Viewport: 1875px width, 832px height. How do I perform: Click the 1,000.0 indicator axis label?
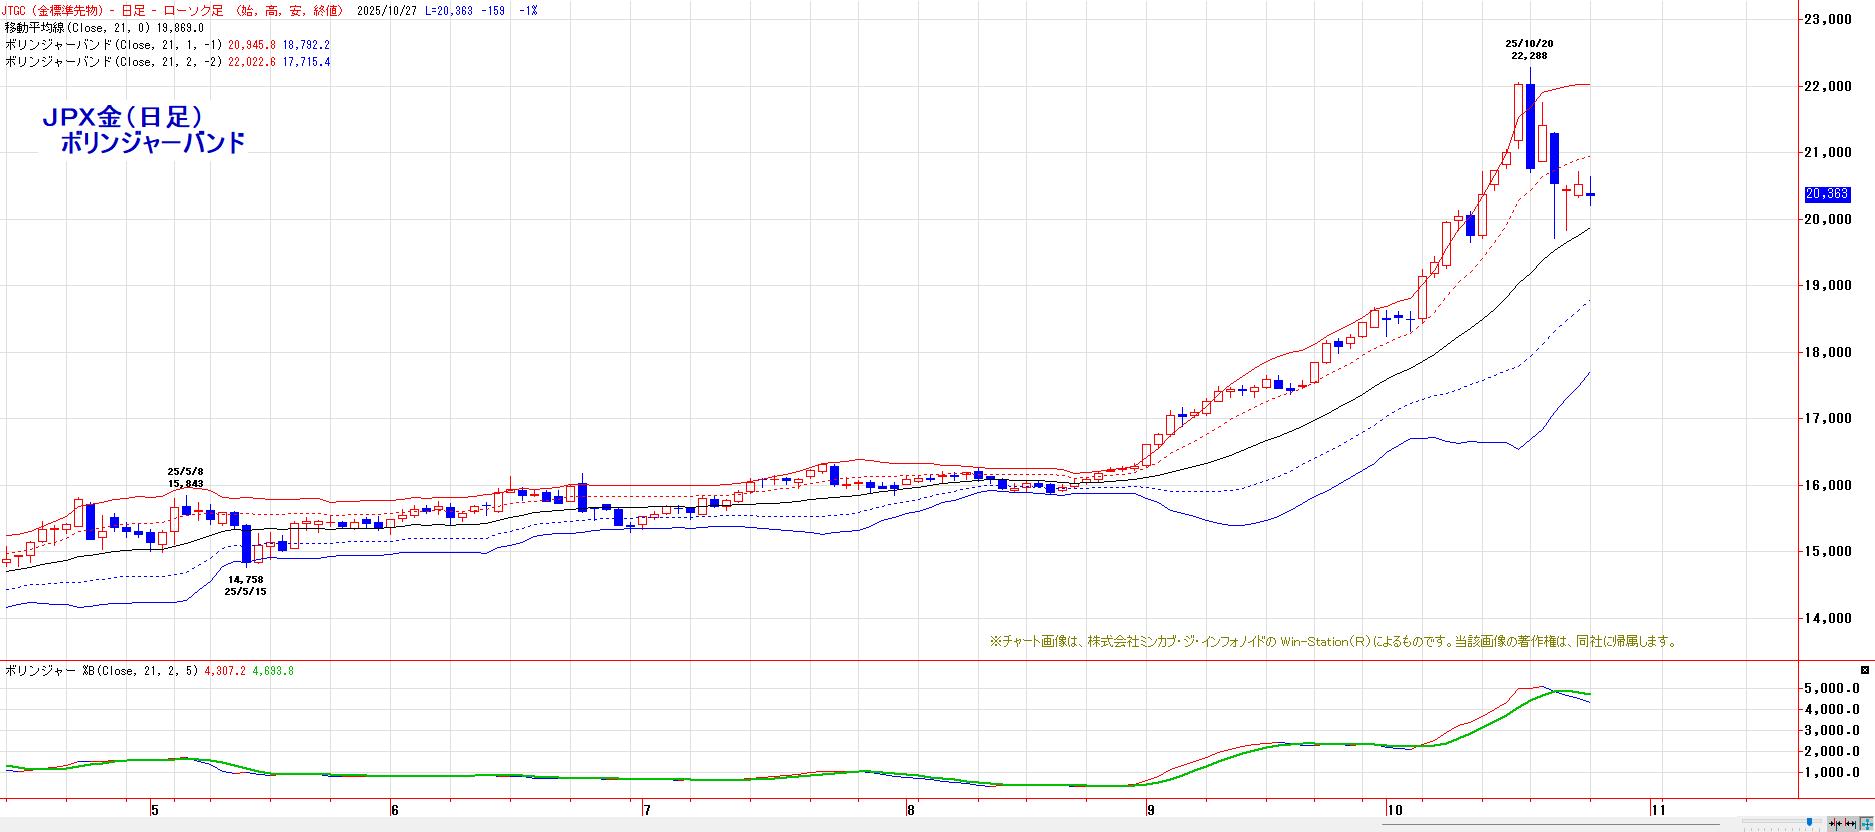point(1833,773)
